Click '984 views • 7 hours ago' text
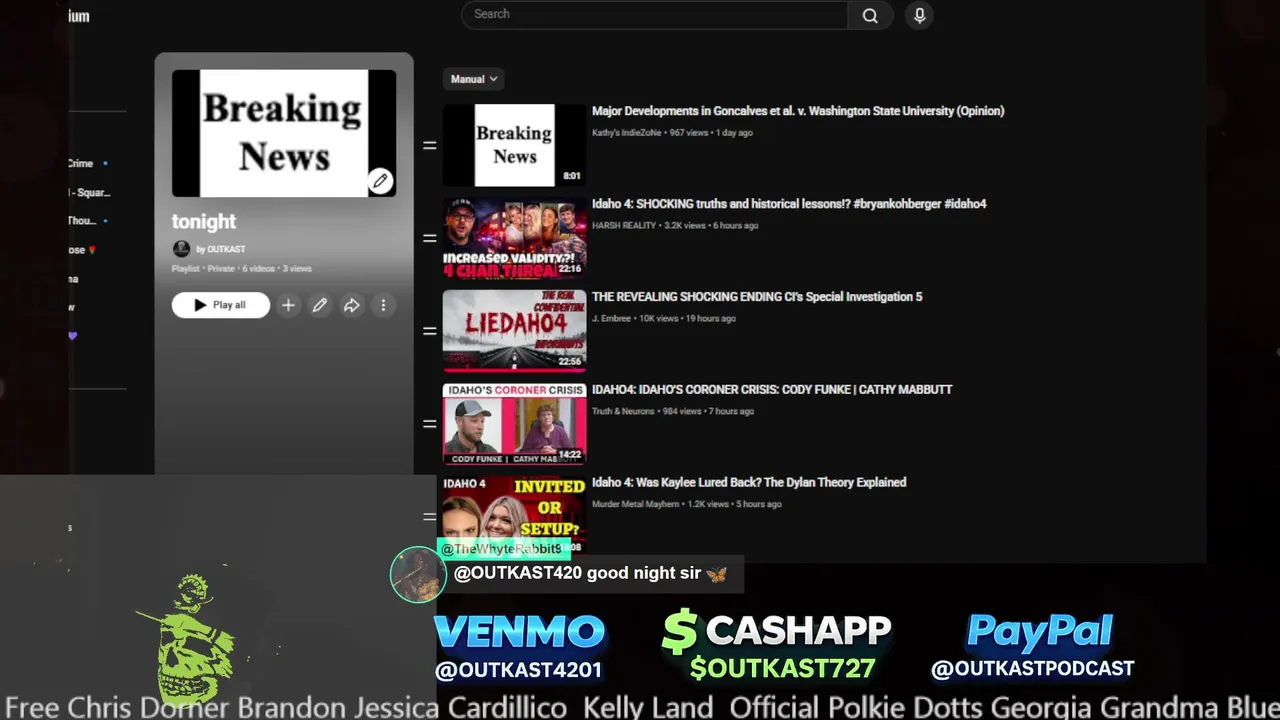 (x=708, y=411)
